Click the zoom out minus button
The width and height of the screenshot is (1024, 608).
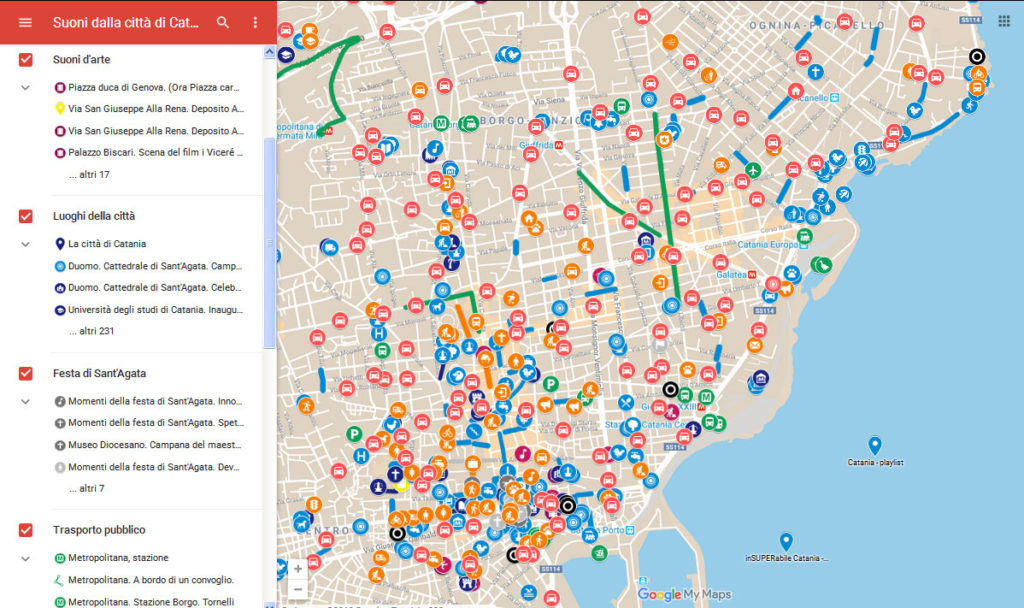[x=297, y=589]
